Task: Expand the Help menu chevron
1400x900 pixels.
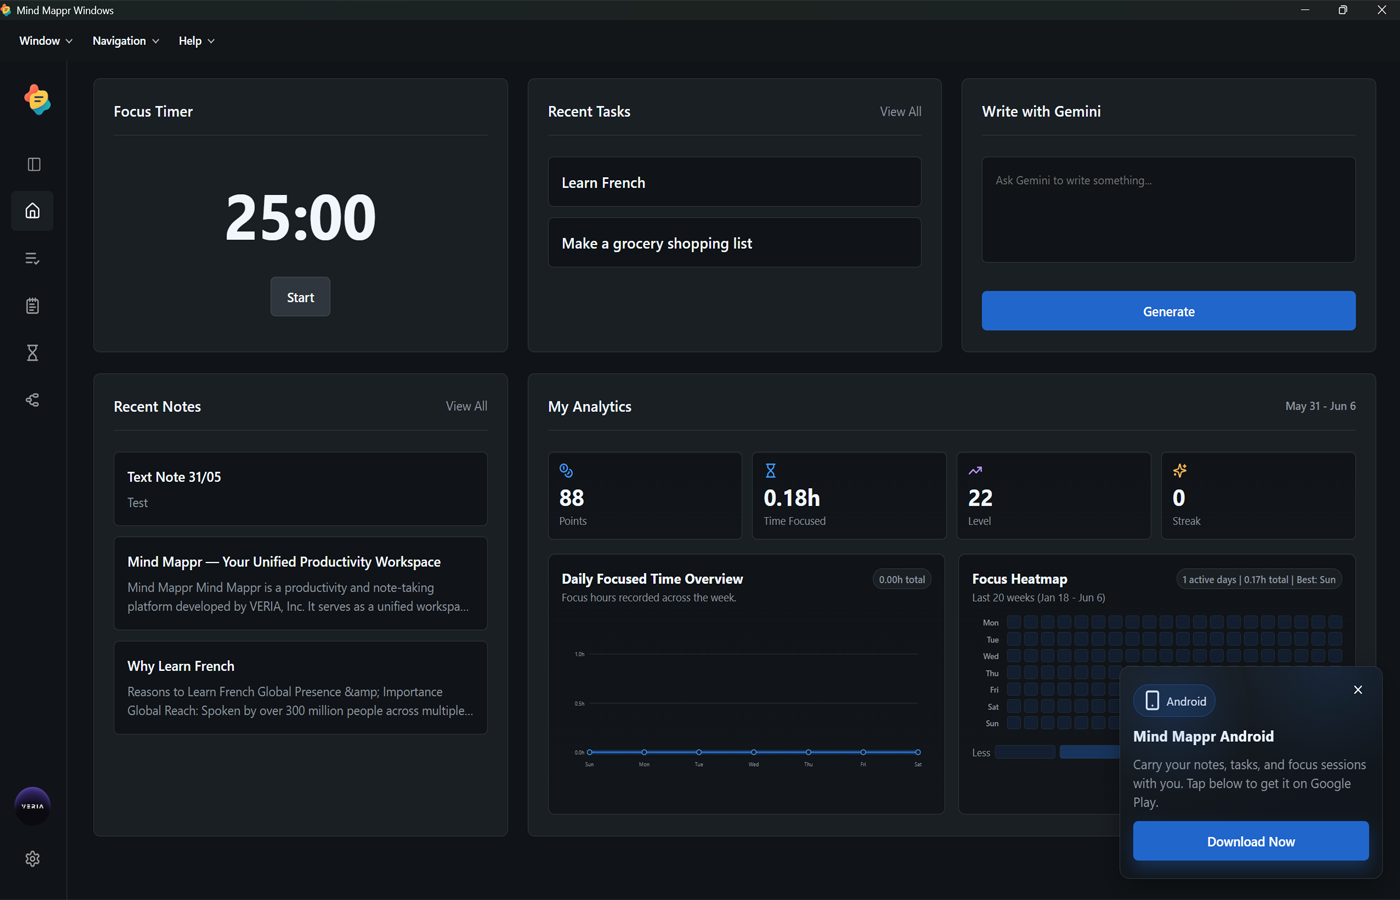Action: click(x=211, y=41)
